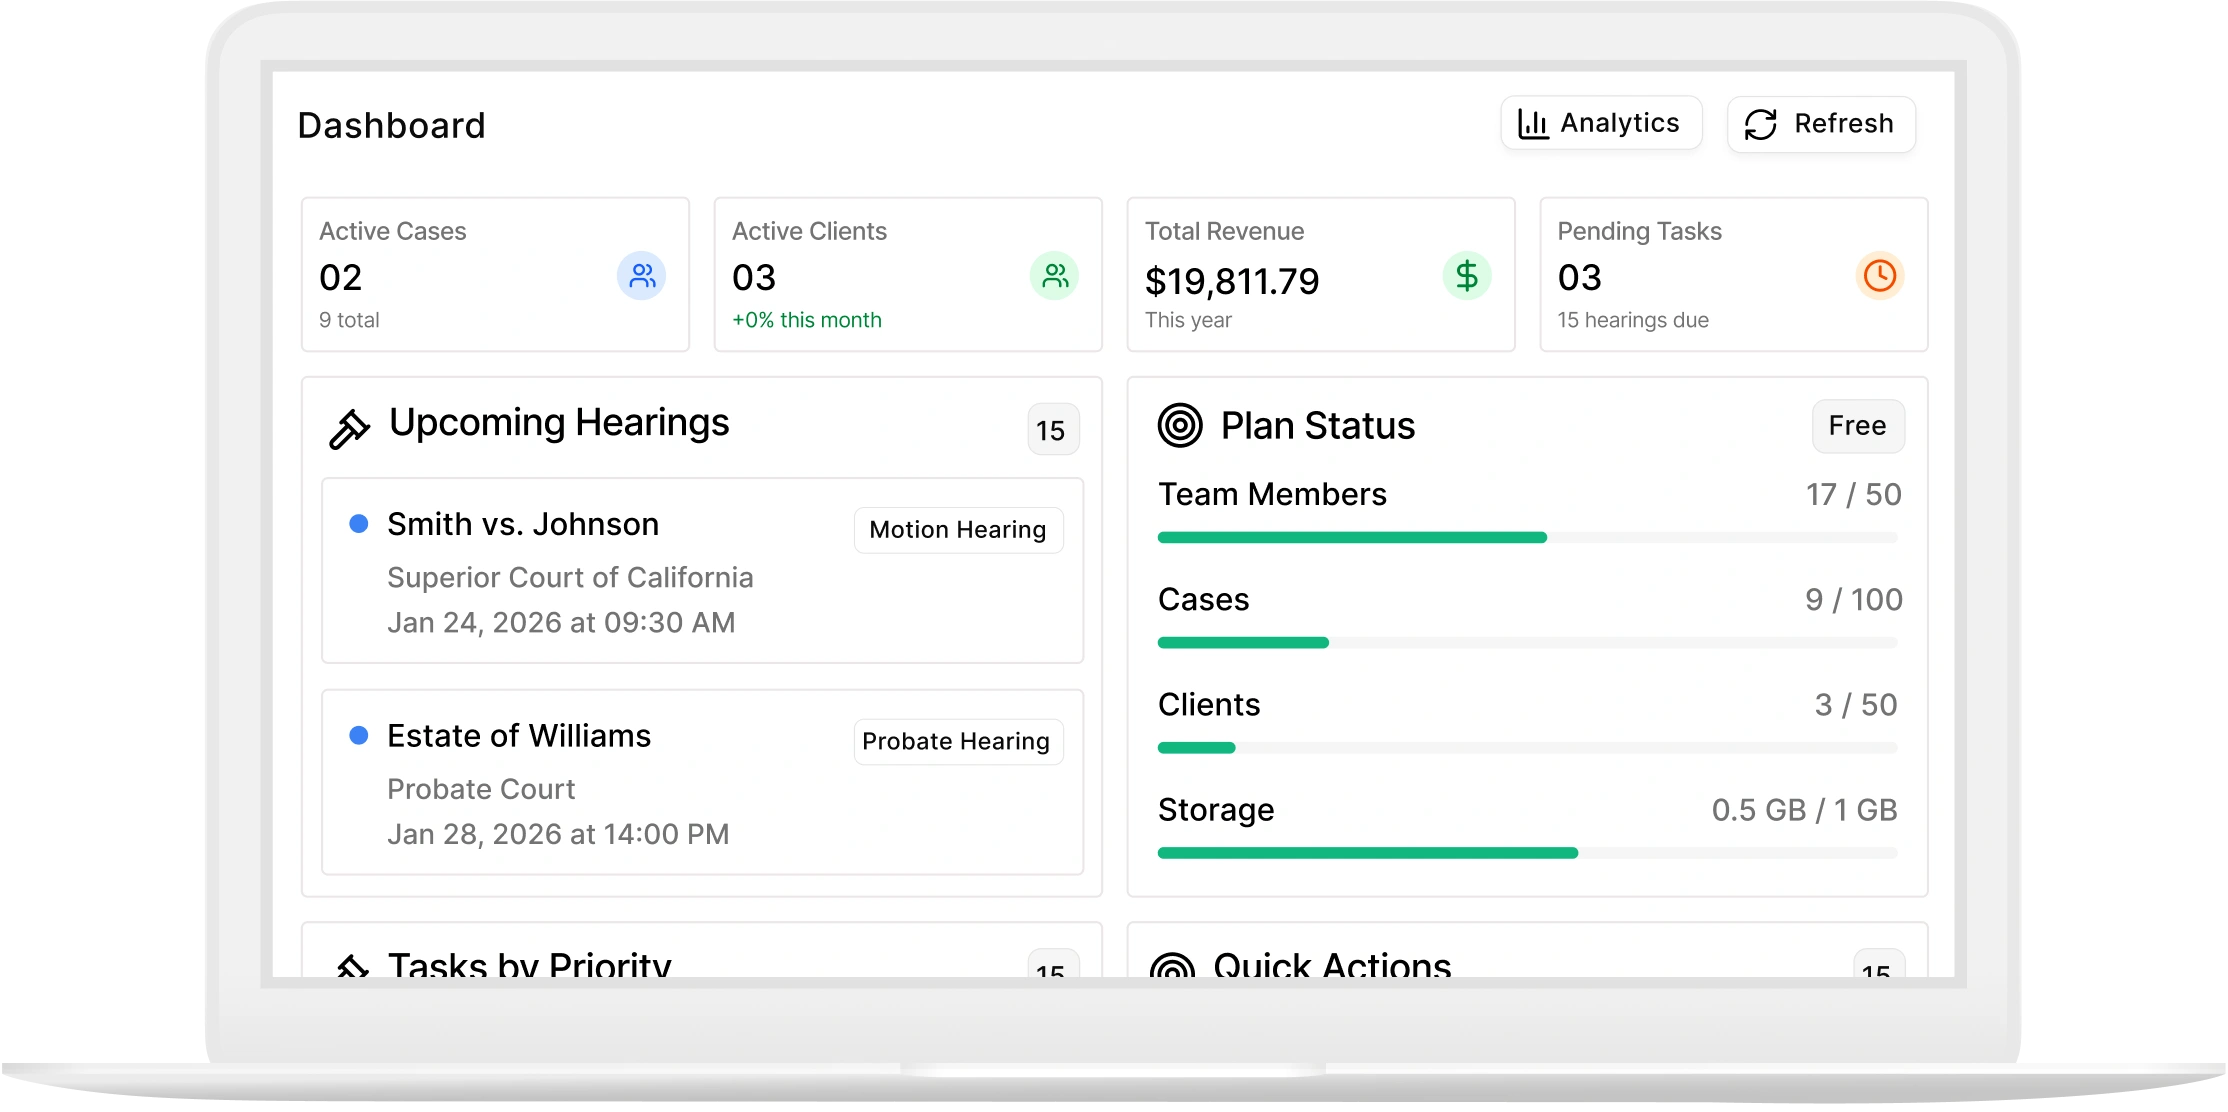Click the Team Members progress bar
This screenshot has height=1112, width=2228.
pos(1527,538)
